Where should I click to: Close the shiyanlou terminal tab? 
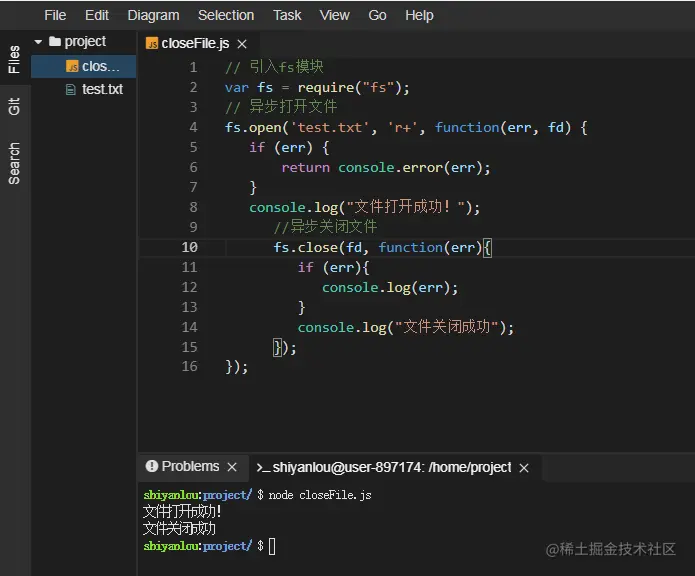tap(524, 468)
